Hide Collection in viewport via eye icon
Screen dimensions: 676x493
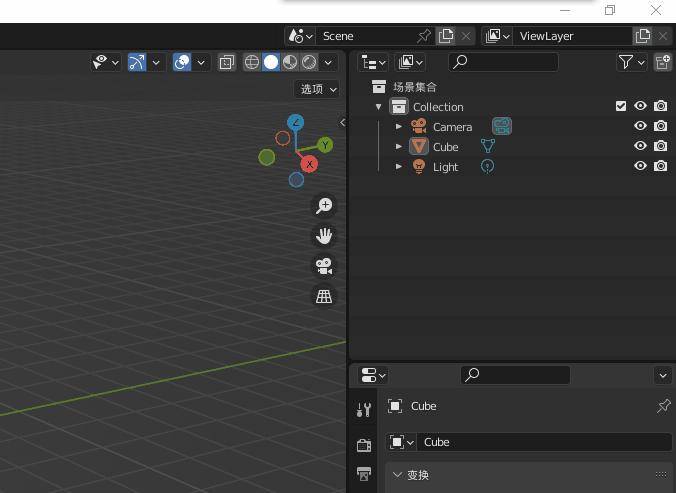641,106
